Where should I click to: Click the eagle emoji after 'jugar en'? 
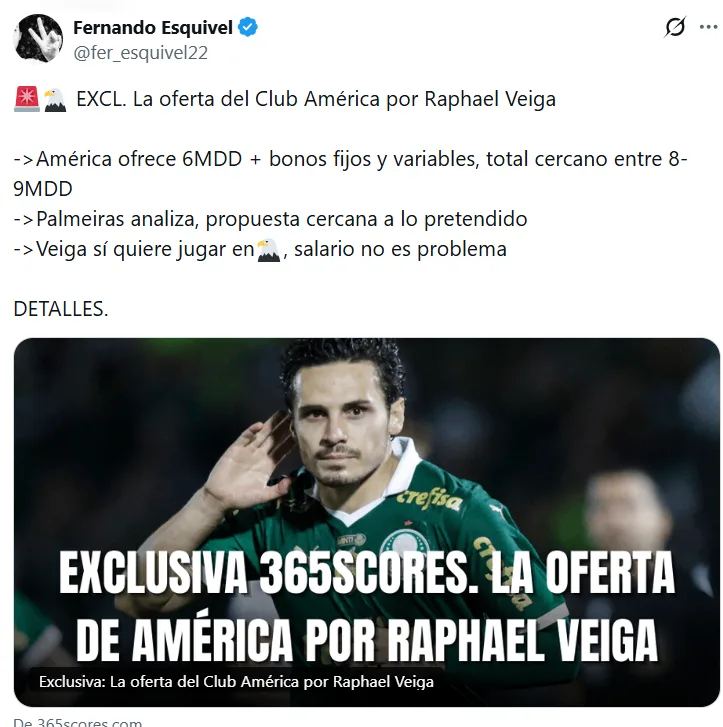tap(269, 250)
